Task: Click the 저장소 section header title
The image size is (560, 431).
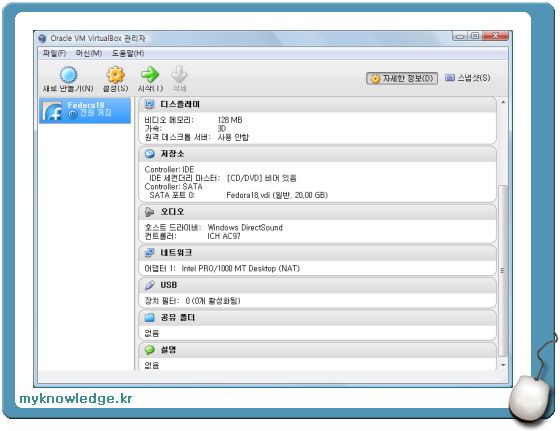Action: (172, 154)
